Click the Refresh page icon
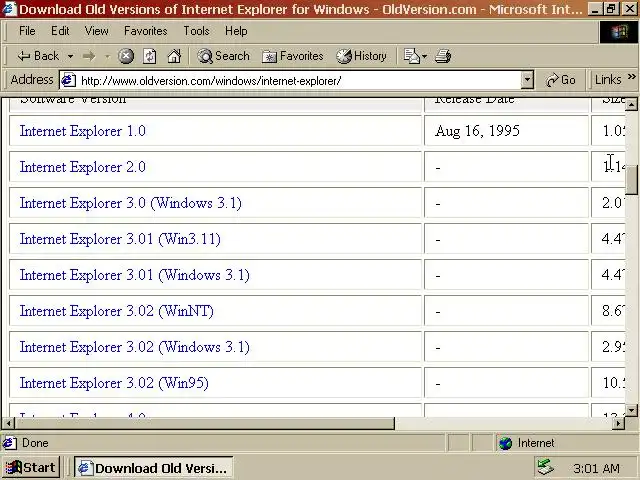Viewport: 640px width, 480px height. tap(149, 56)
